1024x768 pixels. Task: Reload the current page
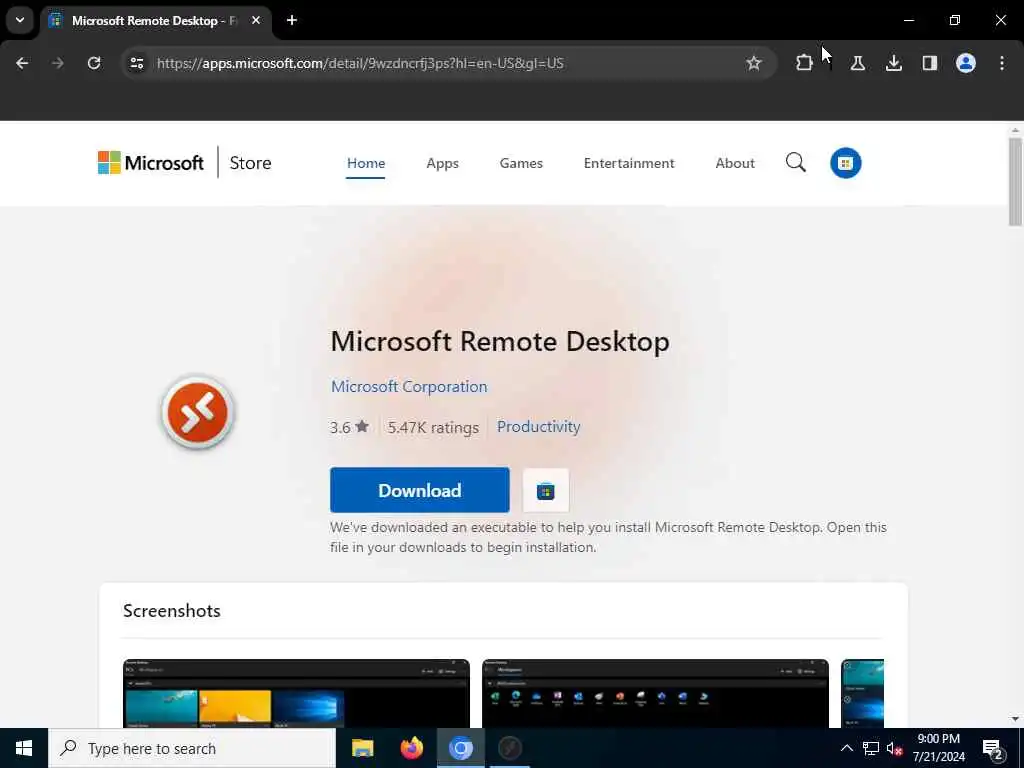coord(94,63)
